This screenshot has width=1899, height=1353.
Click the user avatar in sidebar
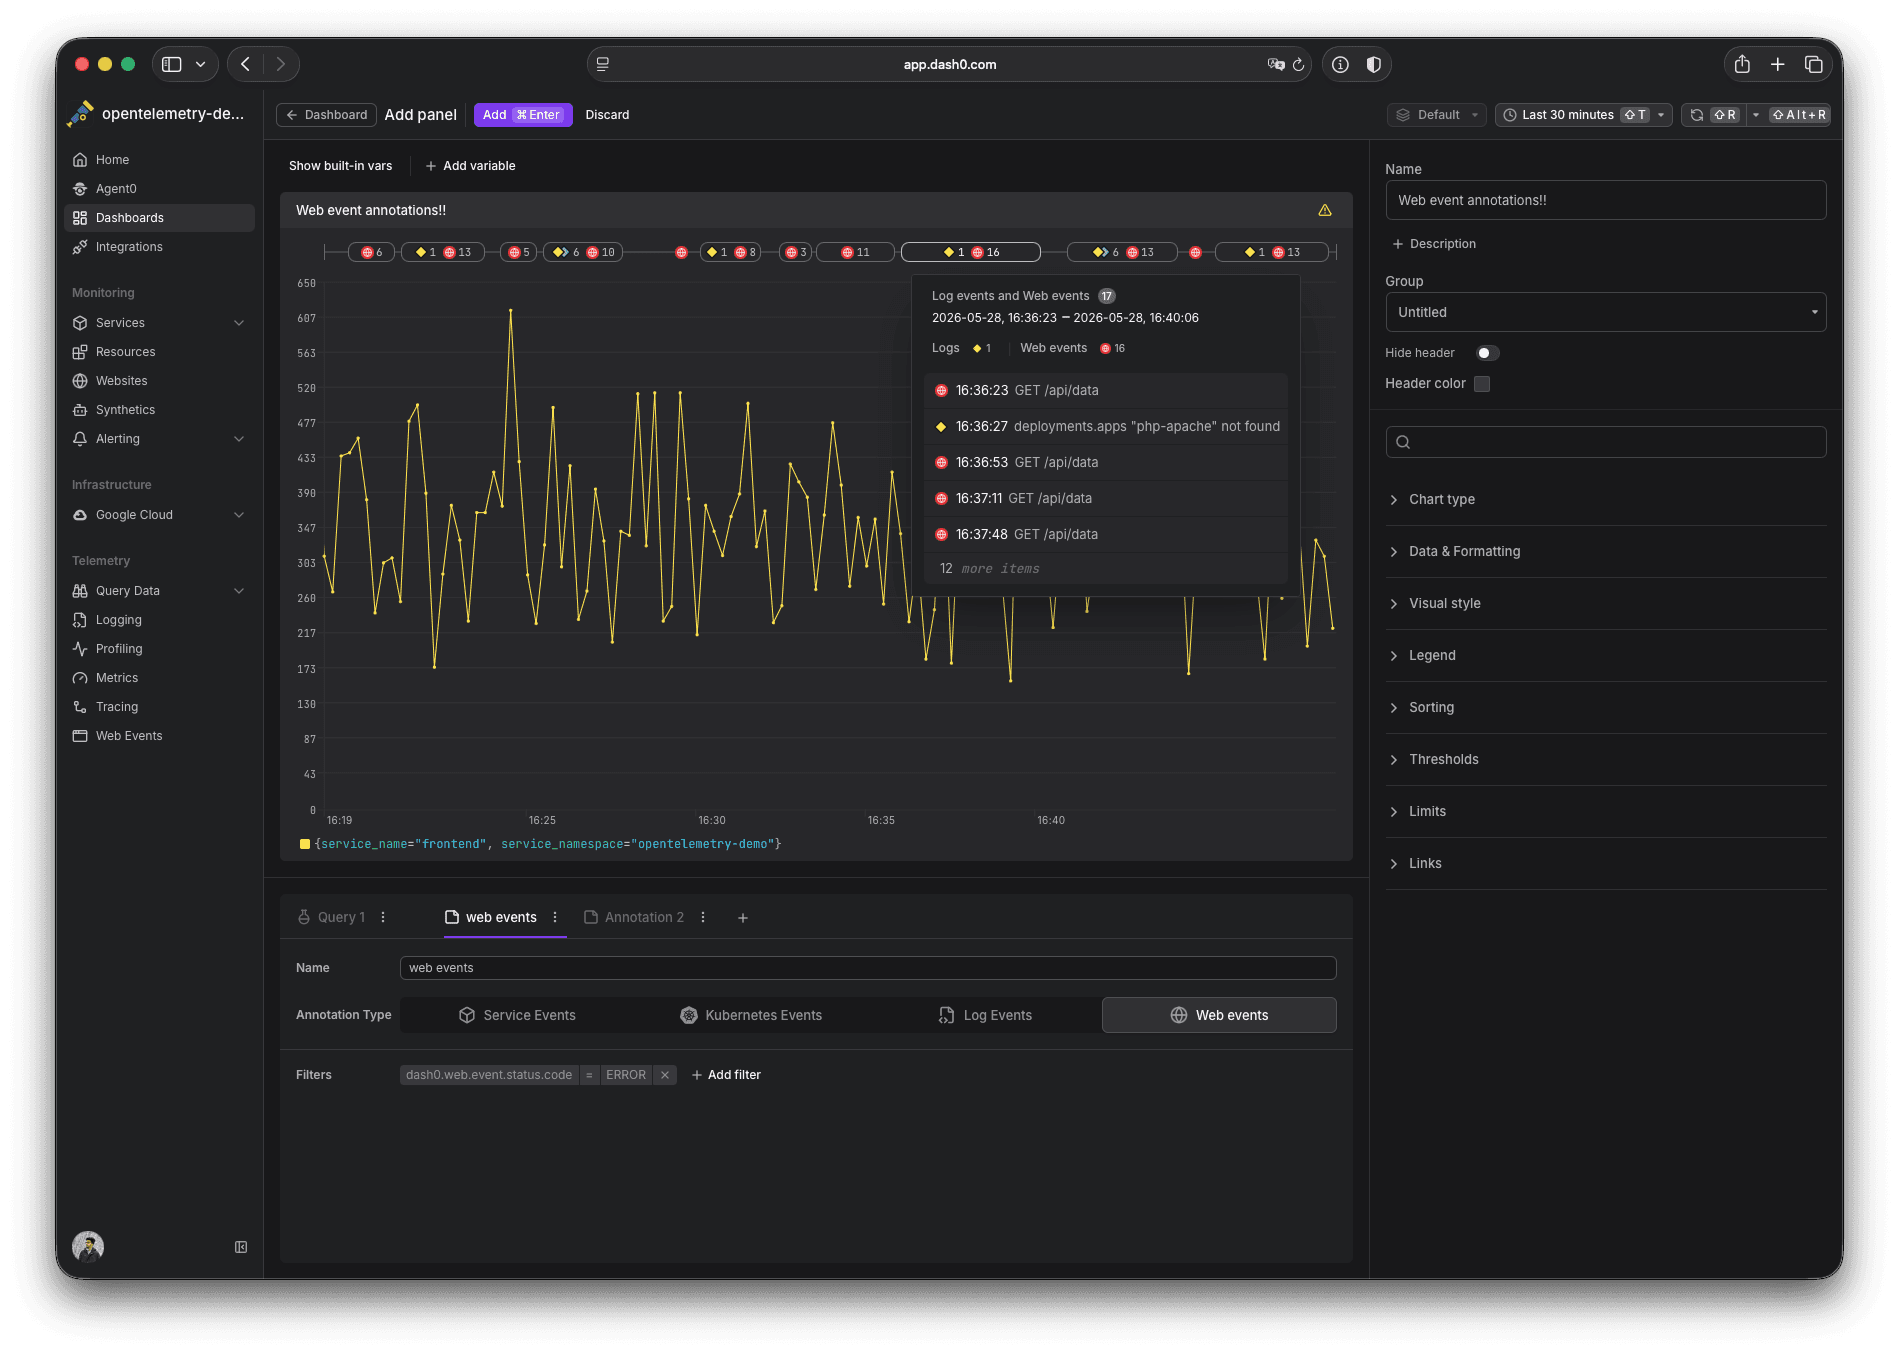[x=88, y=1246]
